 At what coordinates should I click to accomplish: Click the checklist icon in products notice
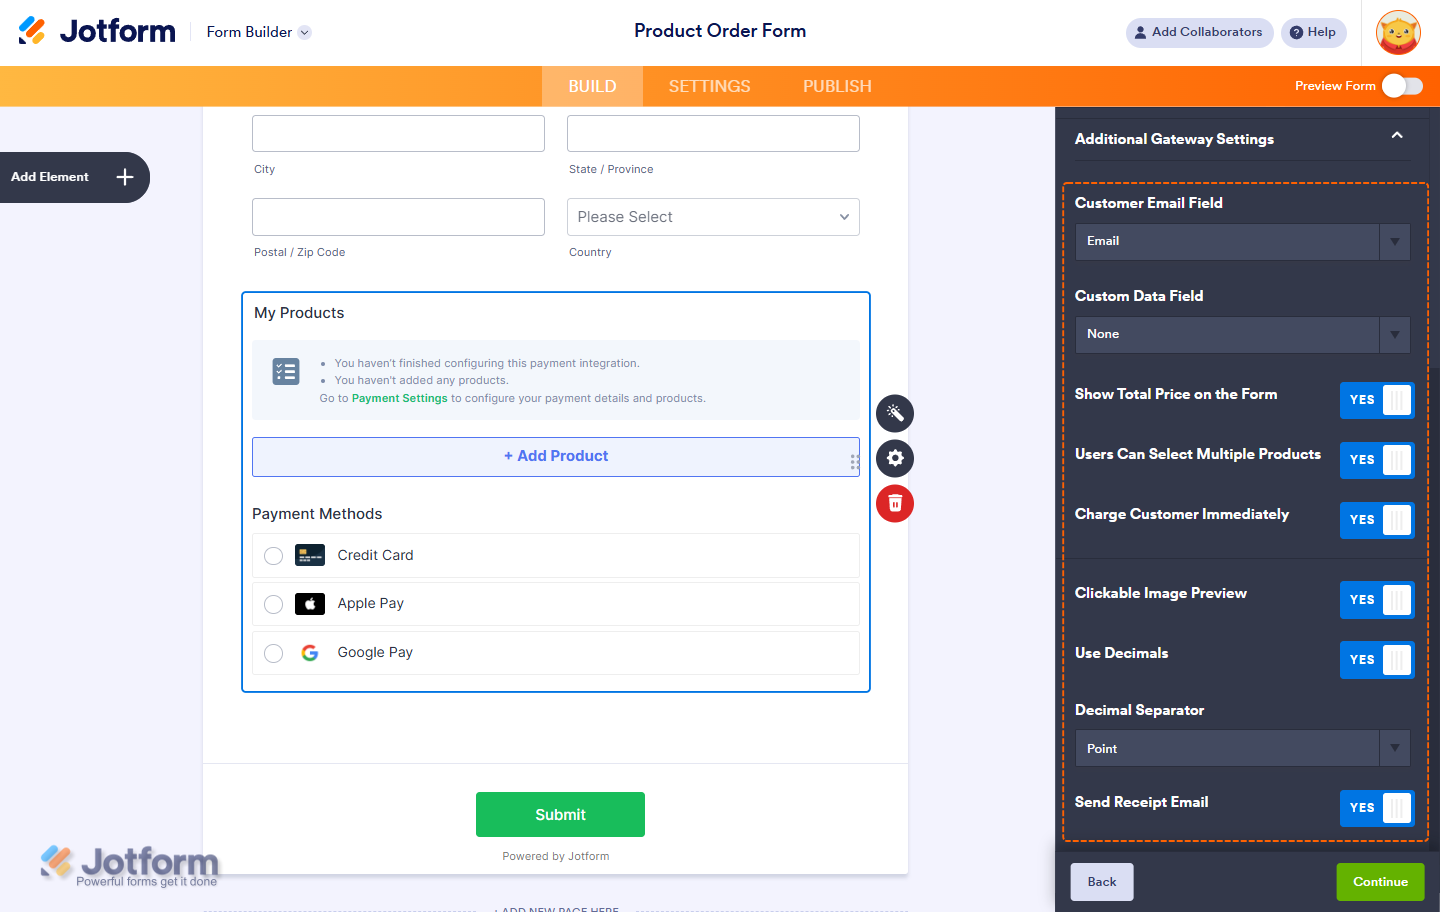tap(286, 372)
